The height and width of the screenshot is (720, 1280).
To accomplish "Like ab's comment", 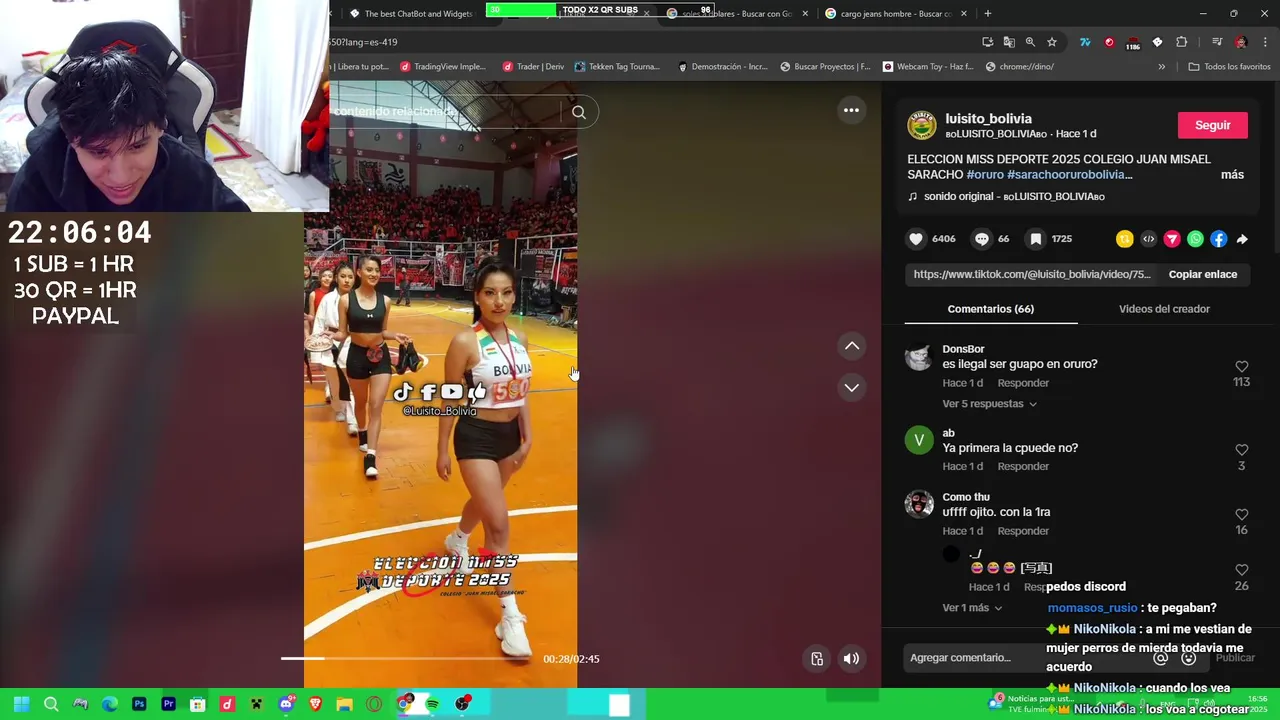I will click(1241, 450).
